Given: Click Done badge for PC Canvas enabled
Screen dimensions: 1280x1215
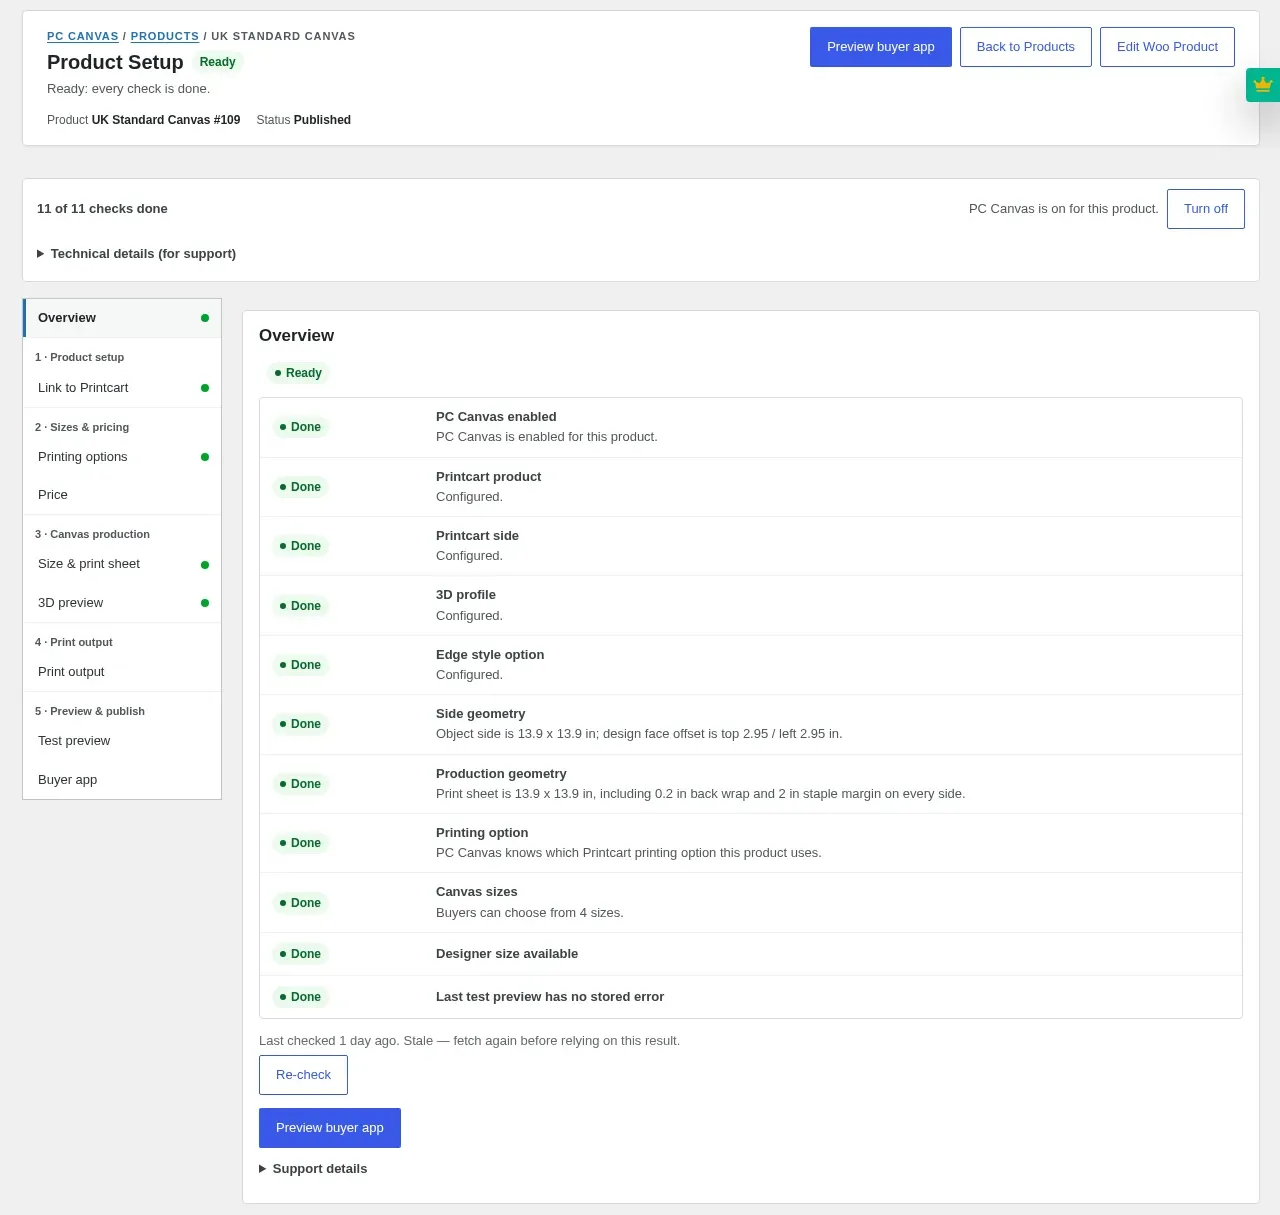Looking at the screenshot, I should (x=300, y=427).
